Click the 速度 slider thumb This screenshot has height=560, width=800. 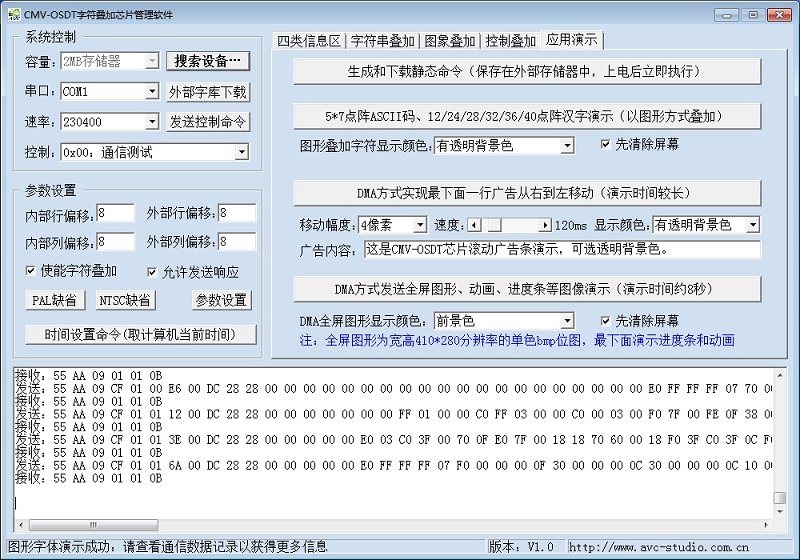coord(493,225)
